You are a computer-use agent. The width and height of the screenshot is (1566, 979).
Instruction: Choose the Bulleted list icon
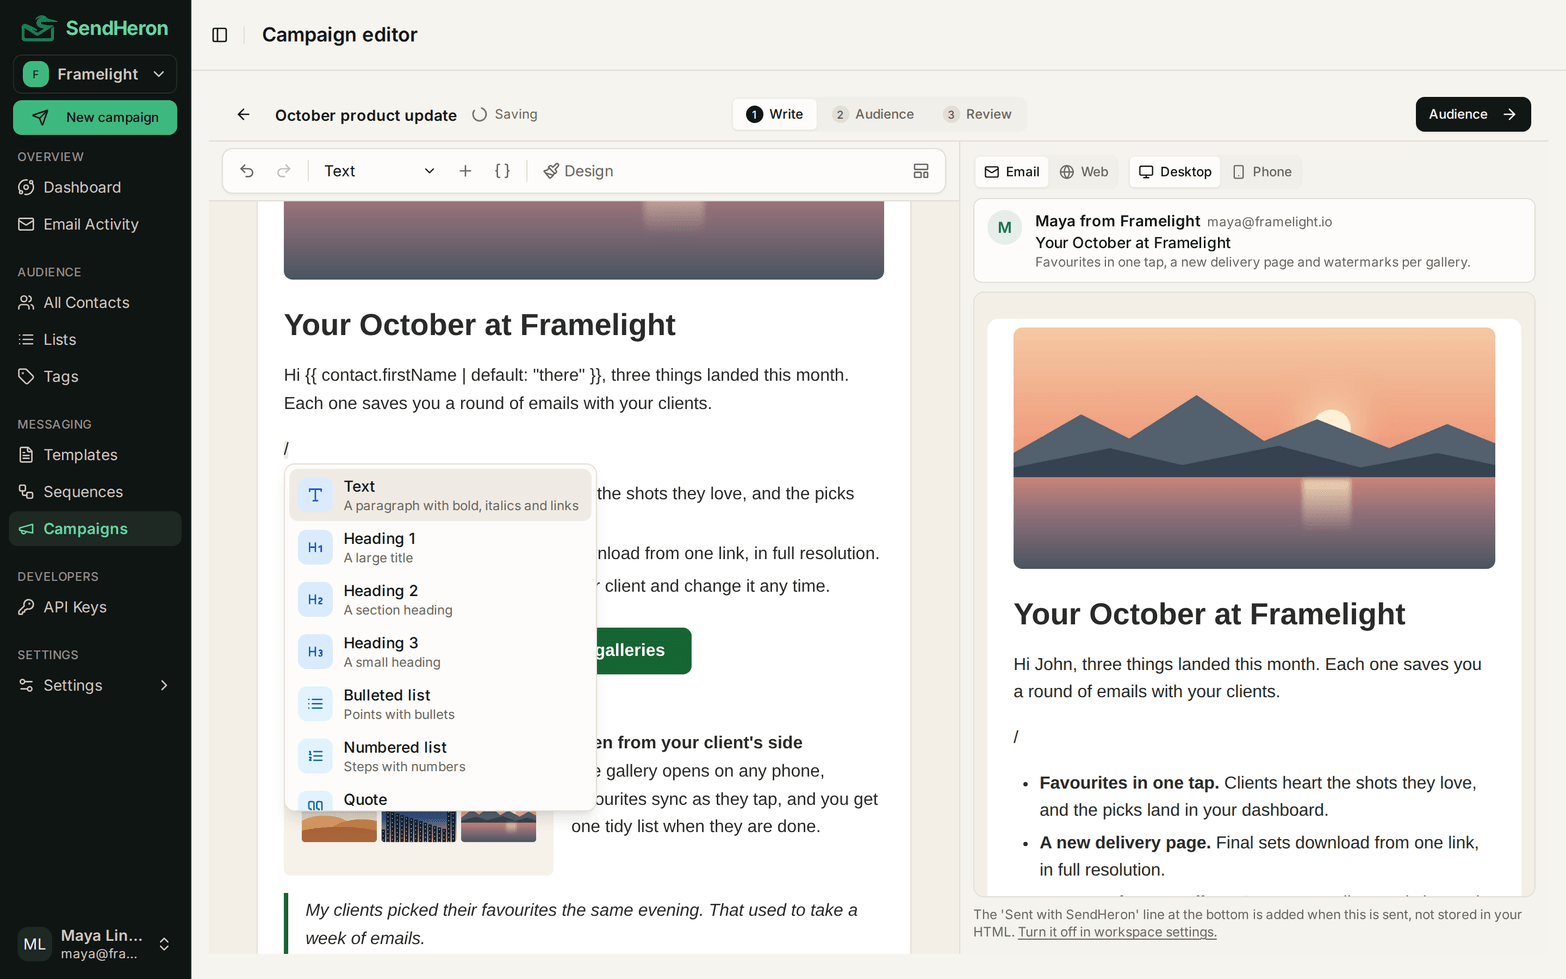click(315, 703)
